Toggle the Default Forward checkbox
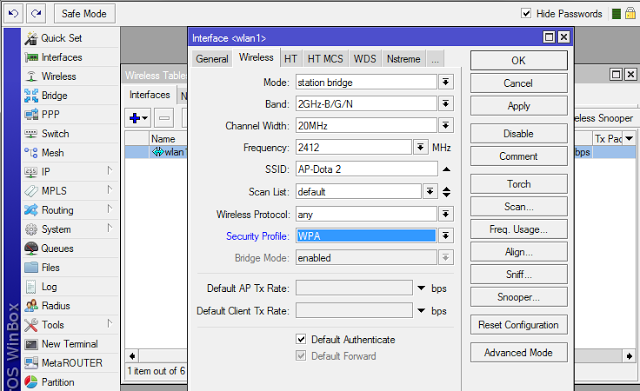This screenshot has height=391, width=640. [x=301, y=356]
